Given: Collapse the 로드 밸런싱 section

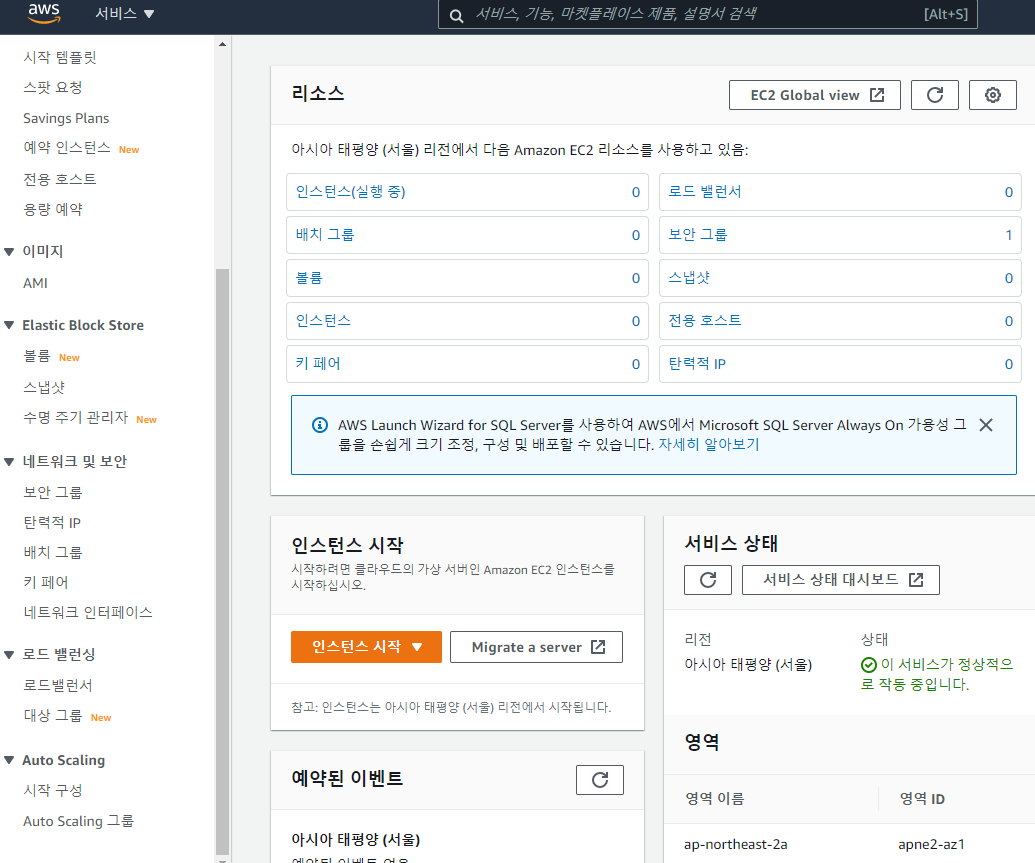Looking at the screenshot, I should tap(9, 654).
